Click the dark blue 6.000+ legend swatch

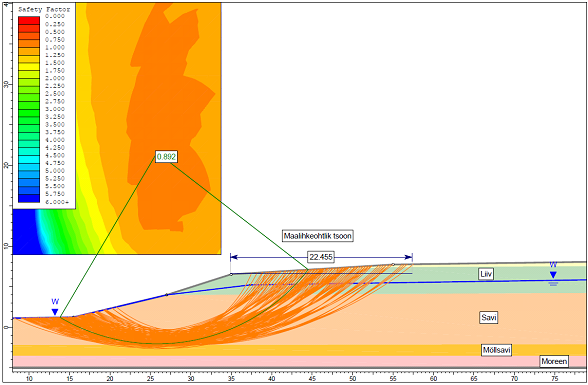click(29, 198)
